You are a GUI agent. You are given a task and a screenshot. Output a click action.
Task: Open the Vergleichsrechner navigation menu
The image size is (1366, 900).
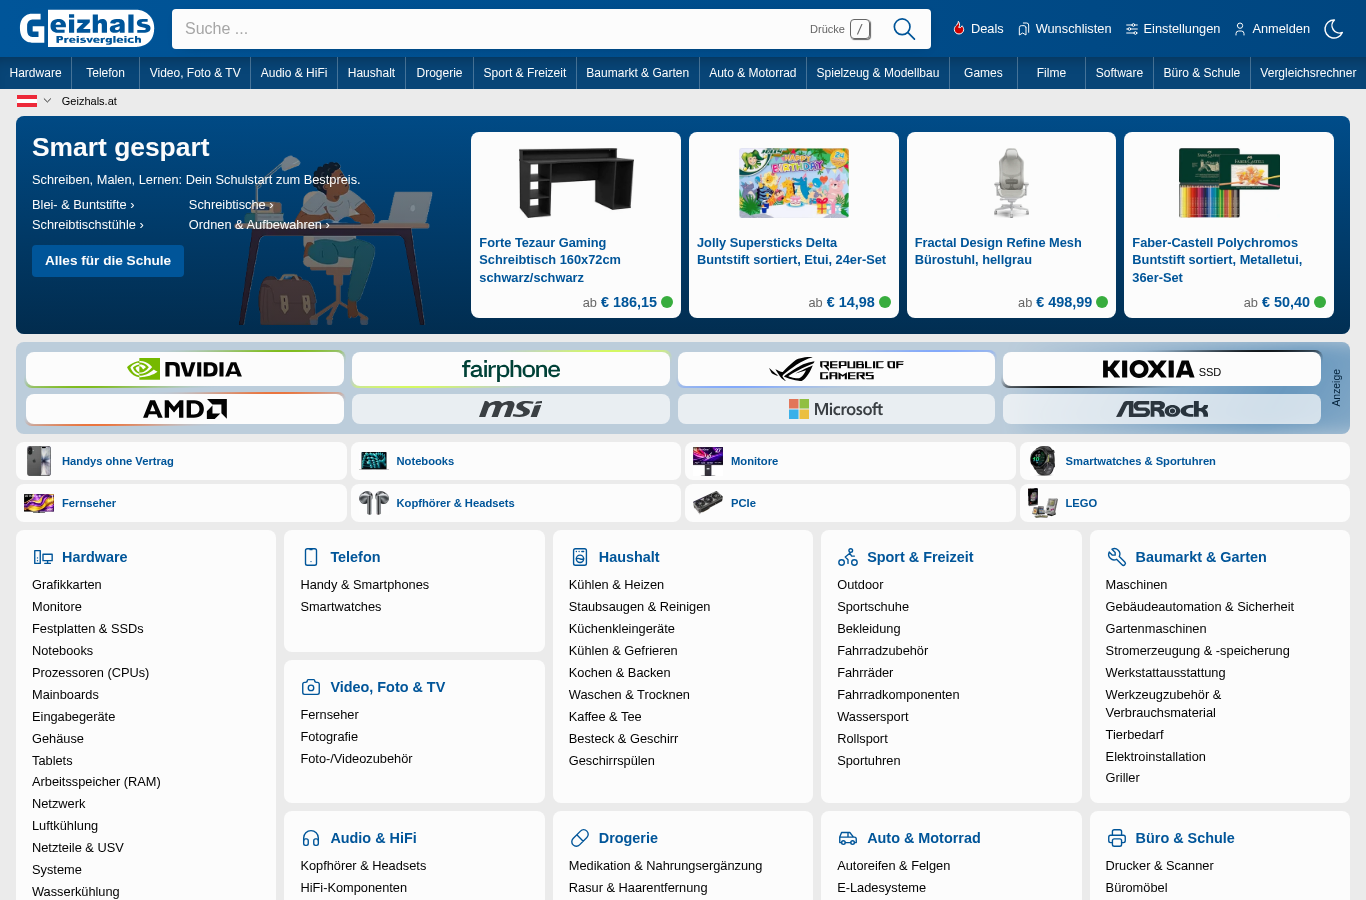pos(1308,73)
